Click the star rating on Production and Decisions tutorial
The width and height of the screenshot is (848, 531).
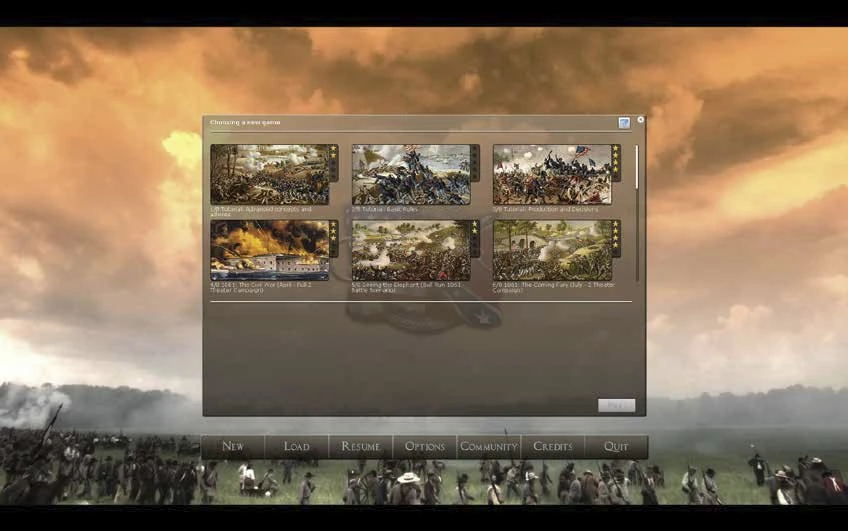pyautogui.click(x=616, y=163)
